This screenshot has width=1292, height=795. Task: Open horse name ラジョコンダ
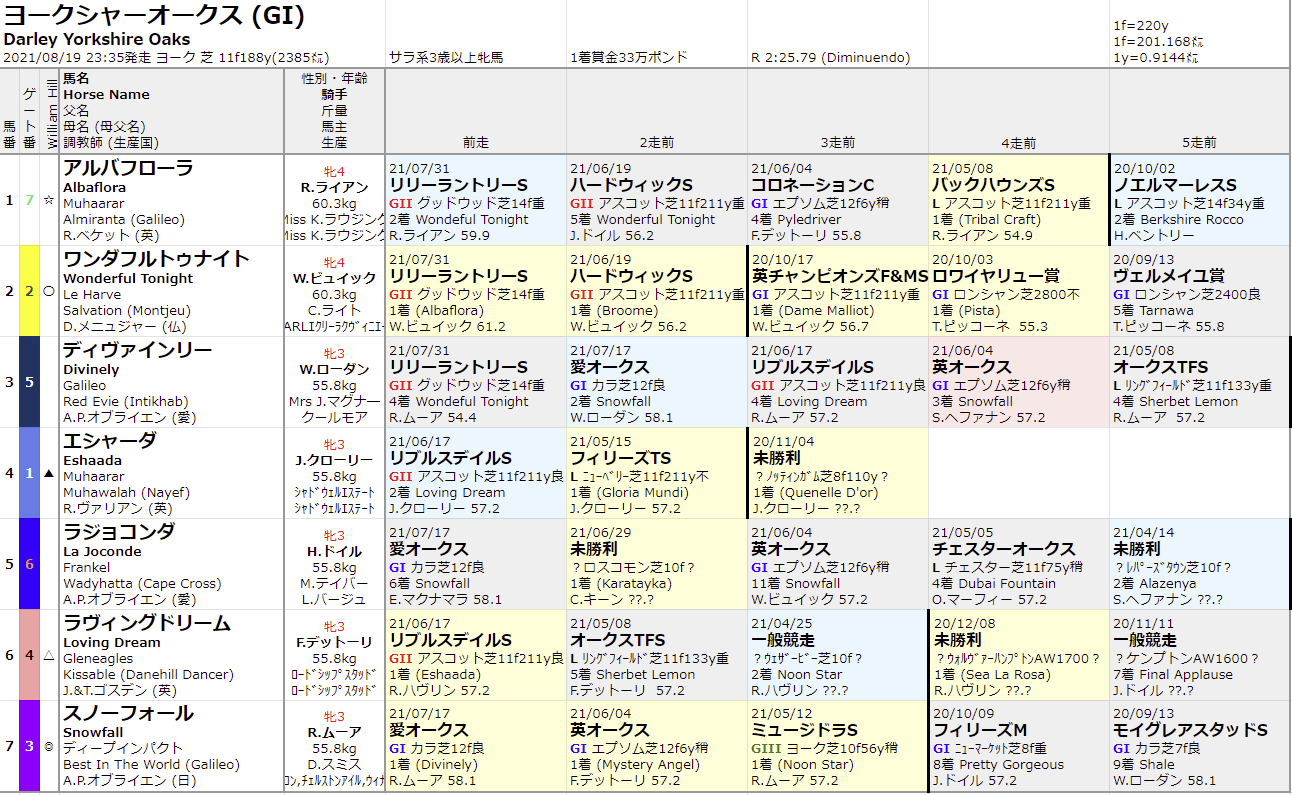pyautogui.click(x=119, y=532)
